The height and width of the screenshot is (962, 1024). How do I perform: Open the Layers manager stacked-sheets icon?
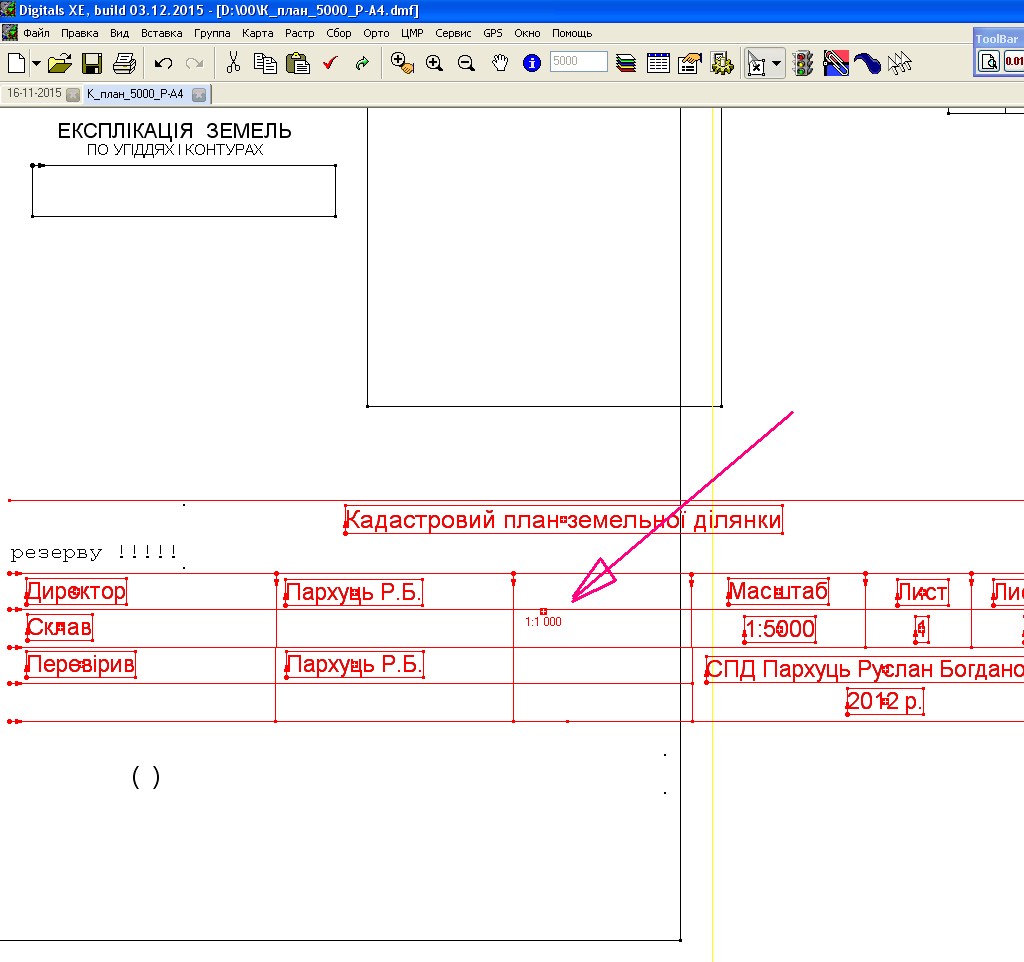pyautogui.click(x=627, y=63)
